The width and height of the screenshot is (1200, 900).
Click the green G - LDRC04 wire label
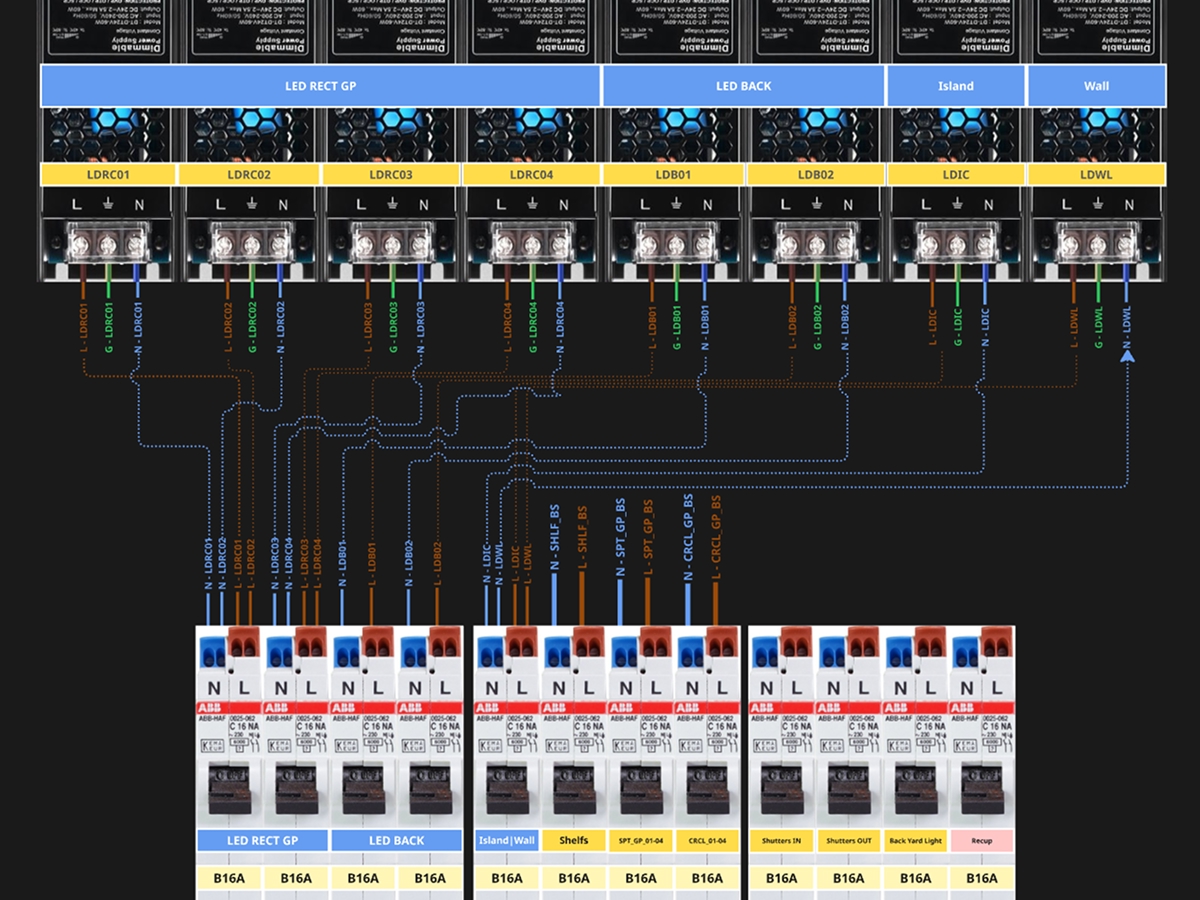click(x=534, y=327)
